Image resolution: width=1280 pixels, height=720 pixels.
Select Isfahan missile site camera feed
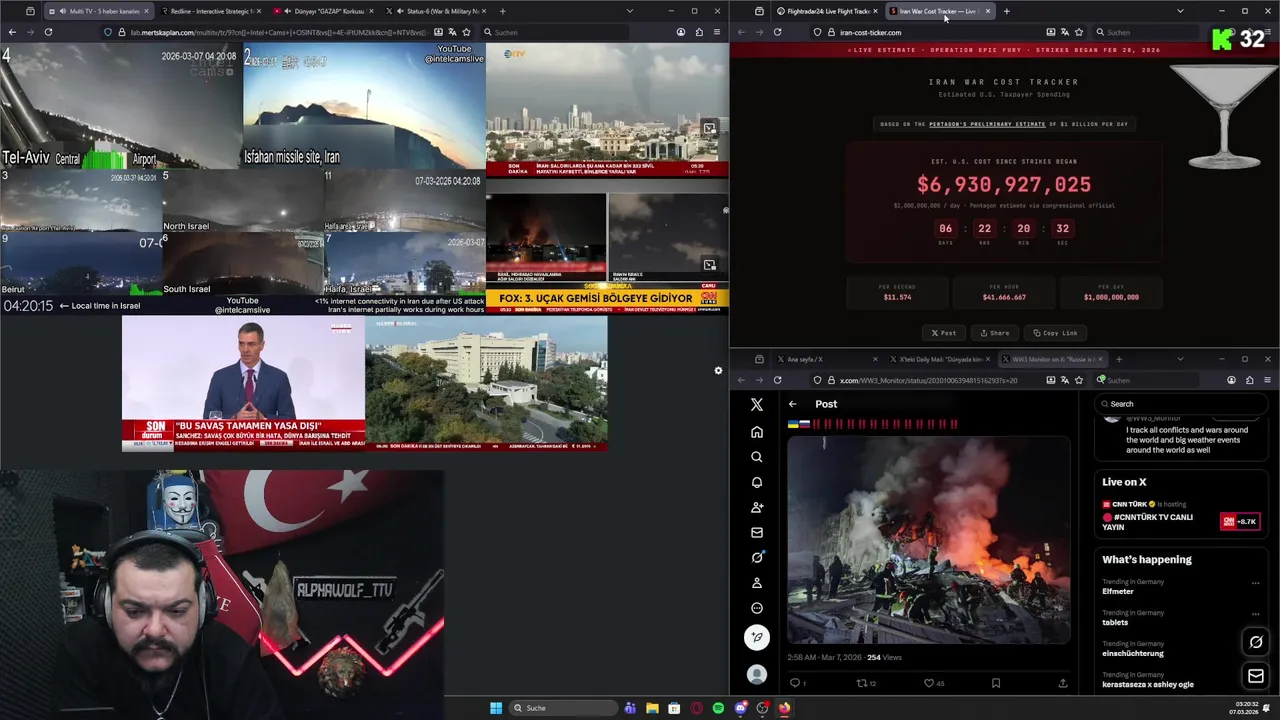(x=364, y=104)
